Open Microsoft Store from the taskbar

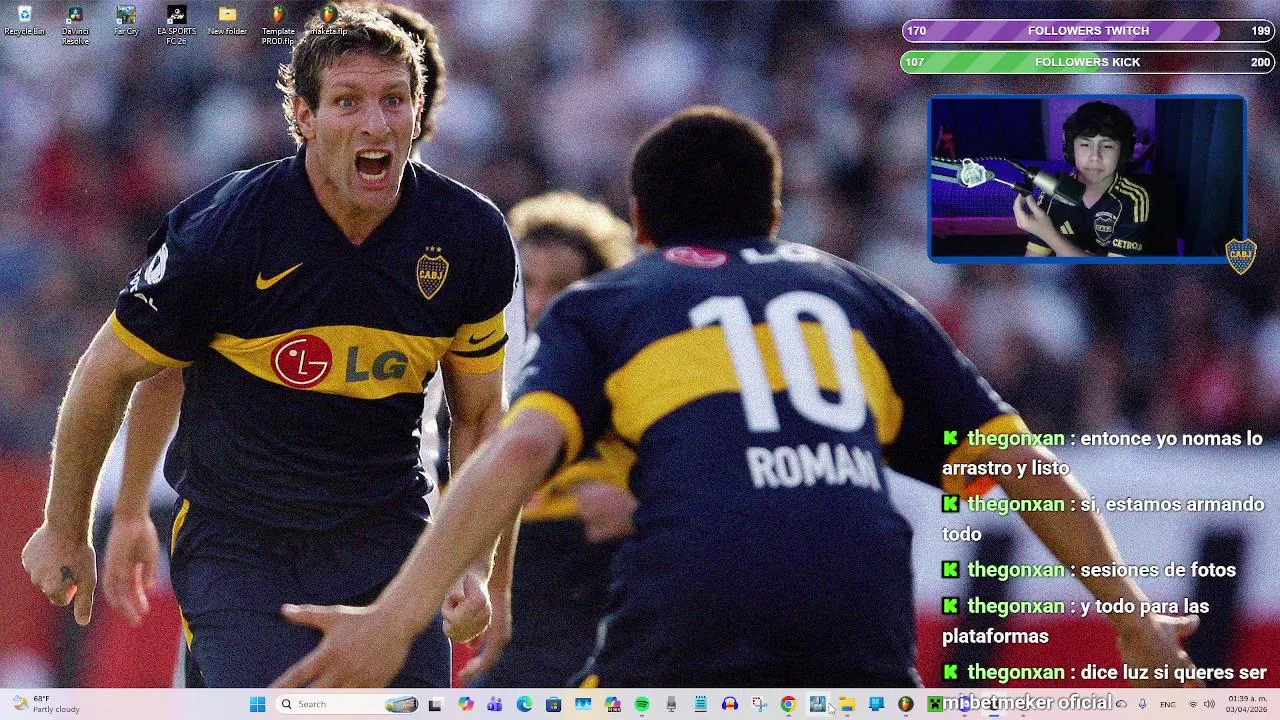[x=553, y=704]
